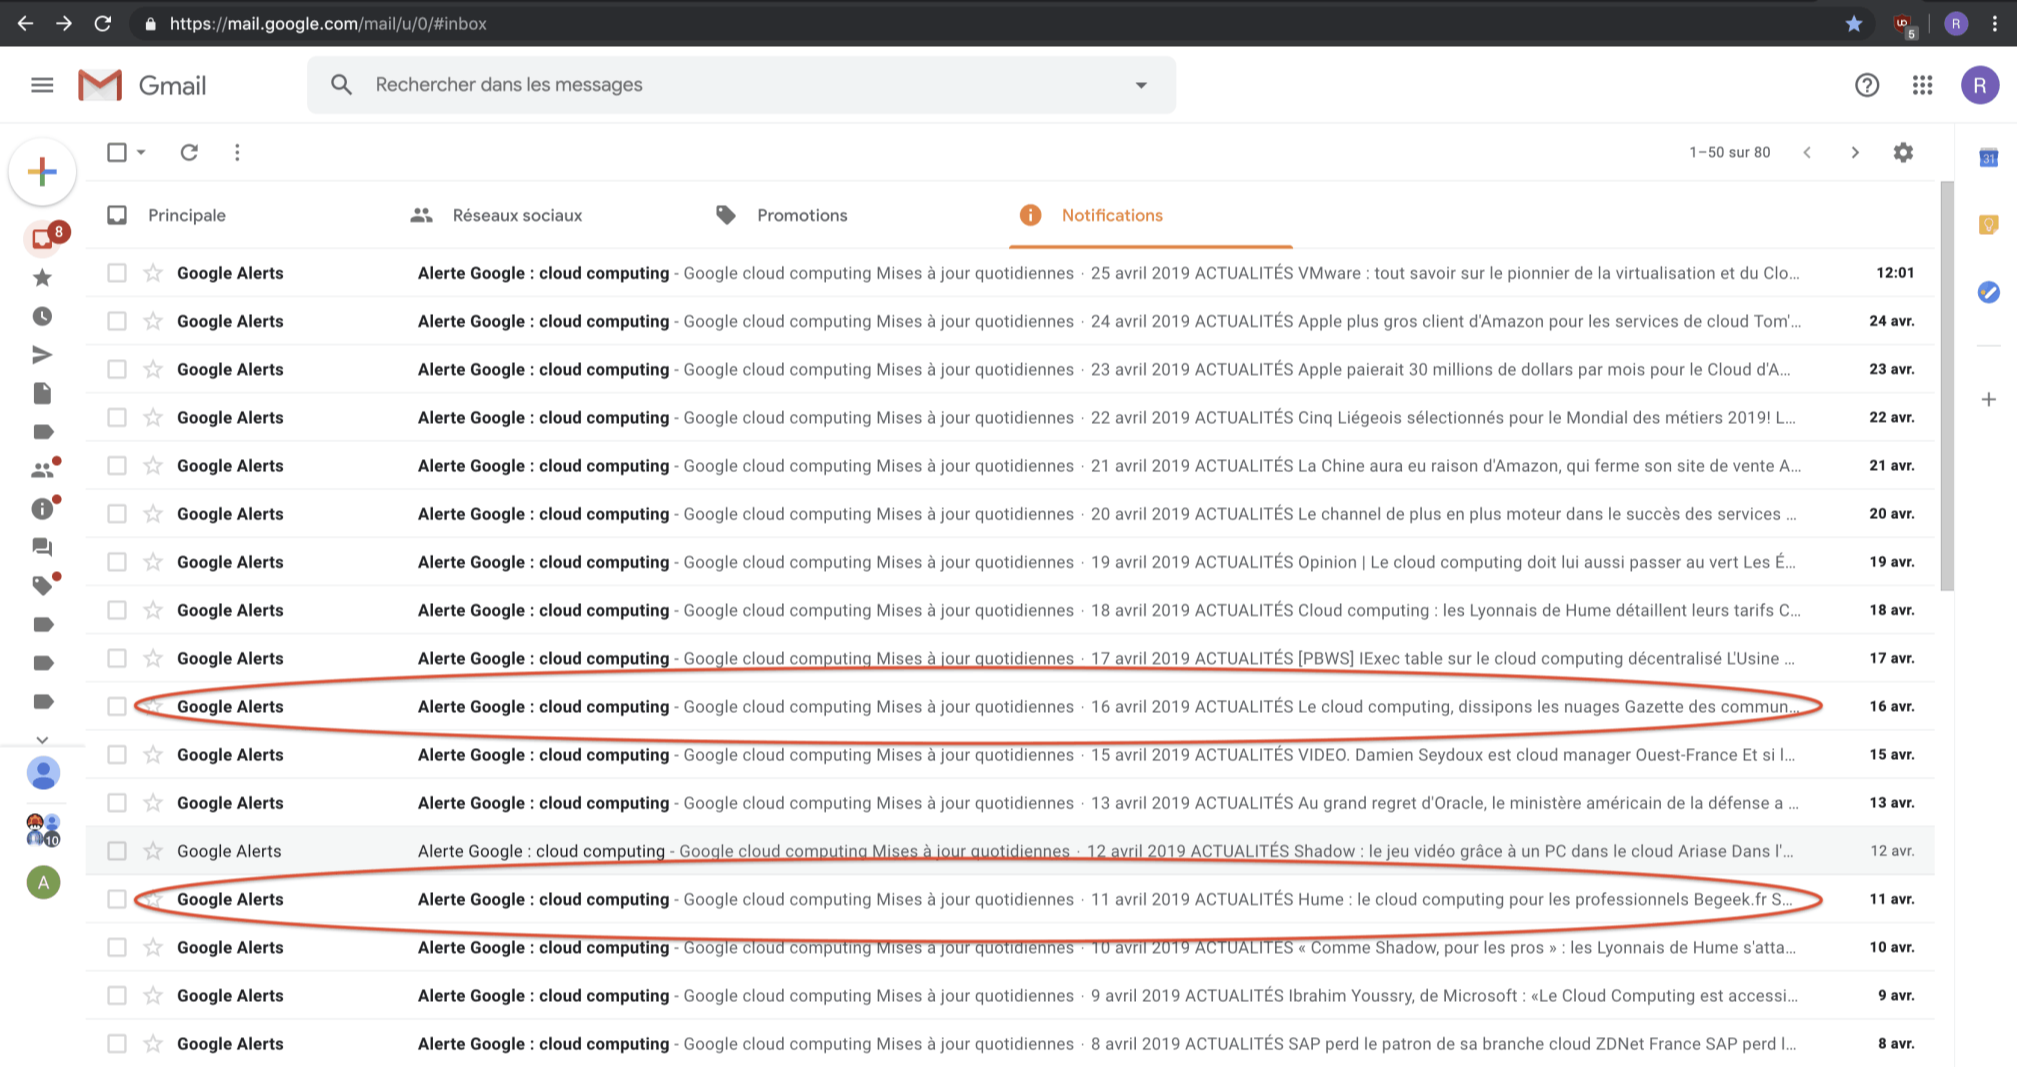
Task: Switch to Réseaux sociaux tab
Action: 517,215
